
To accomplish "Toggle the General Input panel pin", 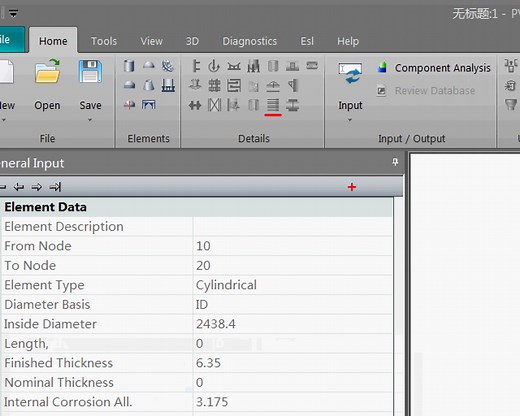I will pos(395,162).
